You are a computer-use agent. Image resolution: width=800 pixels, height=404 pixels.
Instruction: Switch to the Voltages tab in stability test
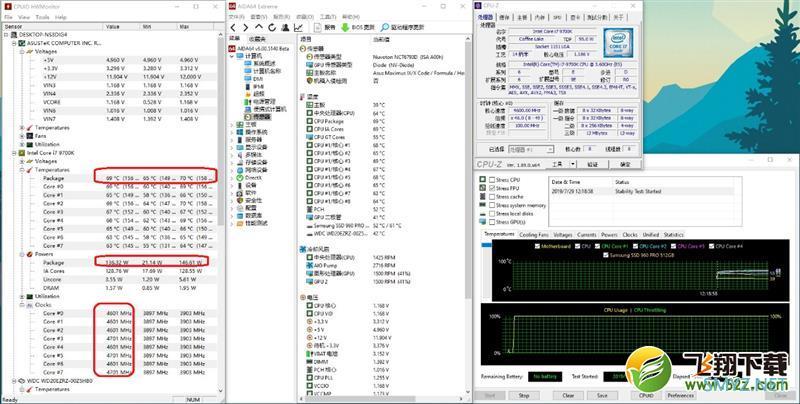562,235
